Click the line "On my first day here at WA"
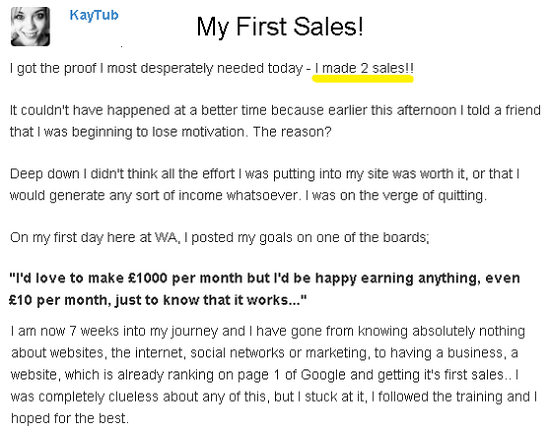This screenshot has width=550, height=433. [220, 238]
